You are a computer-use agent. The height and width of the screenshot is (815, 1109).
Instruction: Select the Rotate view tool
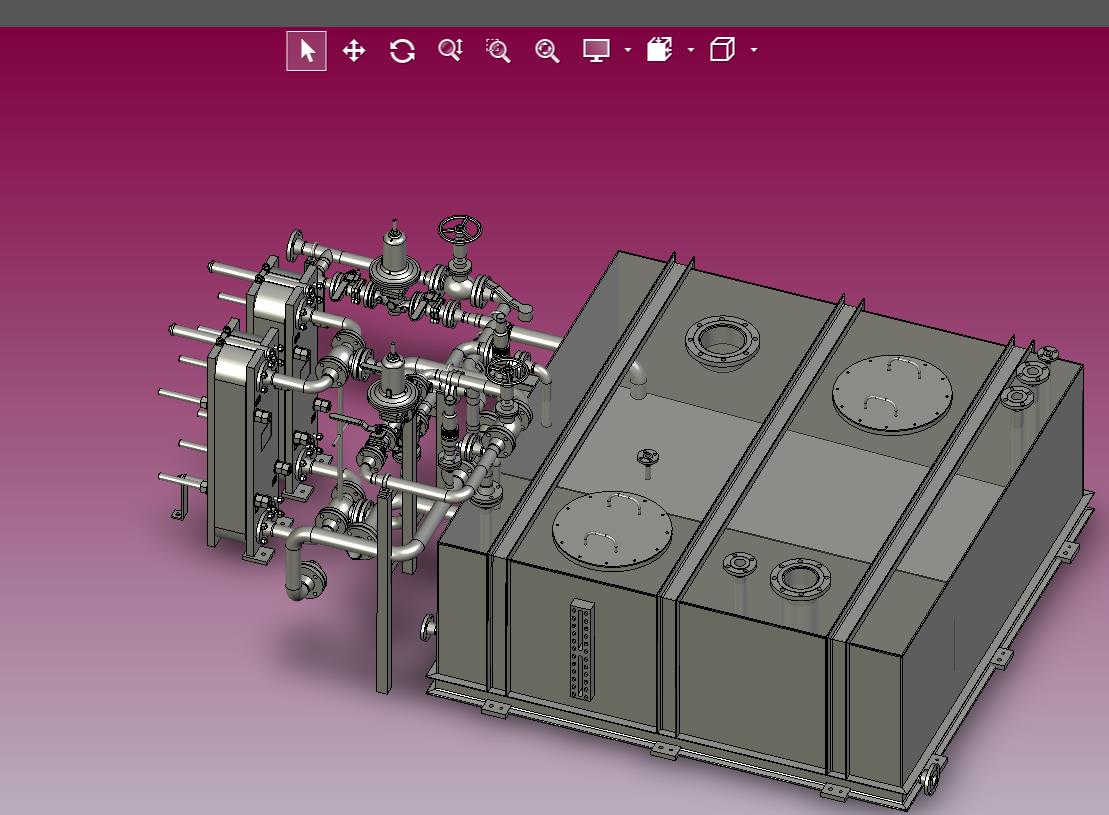tap(402, 51)
